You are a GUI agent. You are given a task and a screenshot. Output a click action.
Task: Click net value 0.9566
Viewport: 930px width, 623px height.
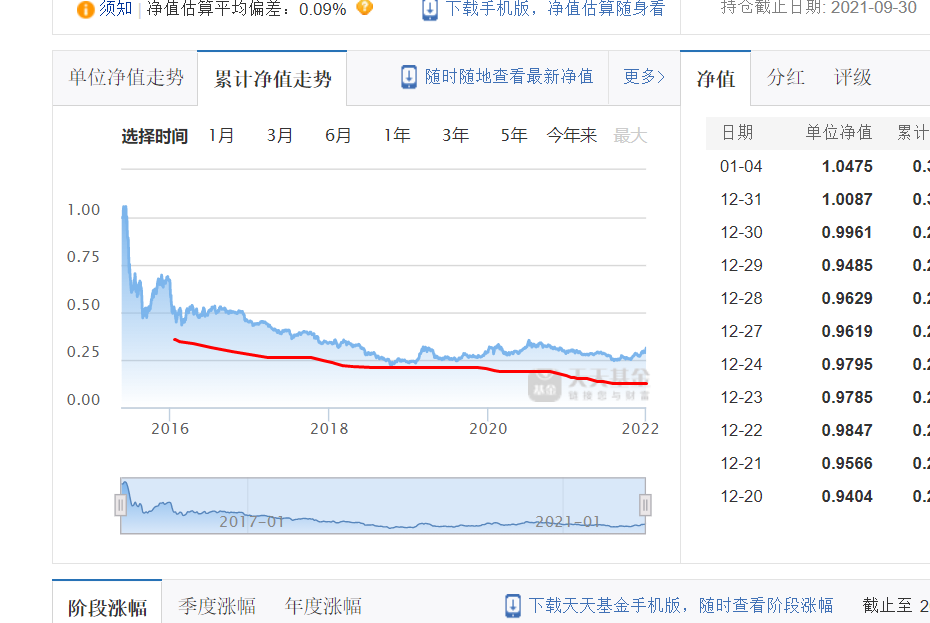click(847, 463)
